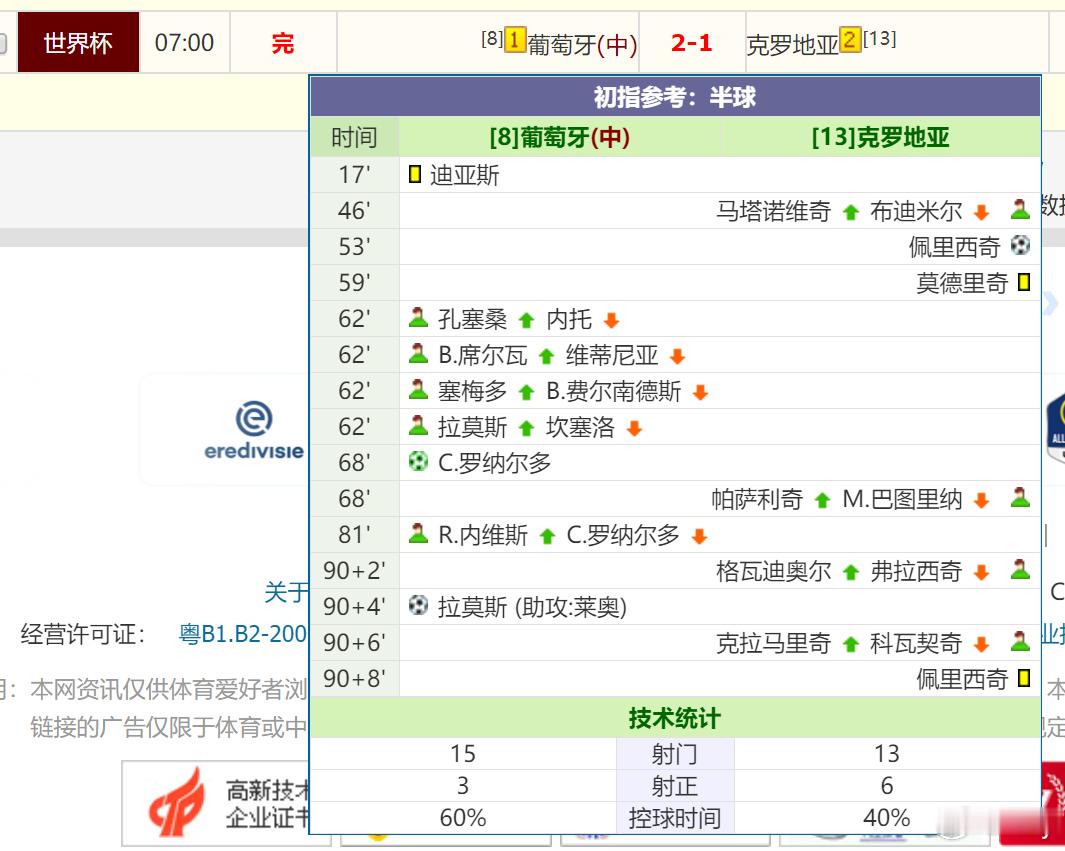Image resolution: width=1065 pixels, height=851 pixels.
Task: Click orange down arrow next to B.费尔南德斯
Action: pos(701,392)
